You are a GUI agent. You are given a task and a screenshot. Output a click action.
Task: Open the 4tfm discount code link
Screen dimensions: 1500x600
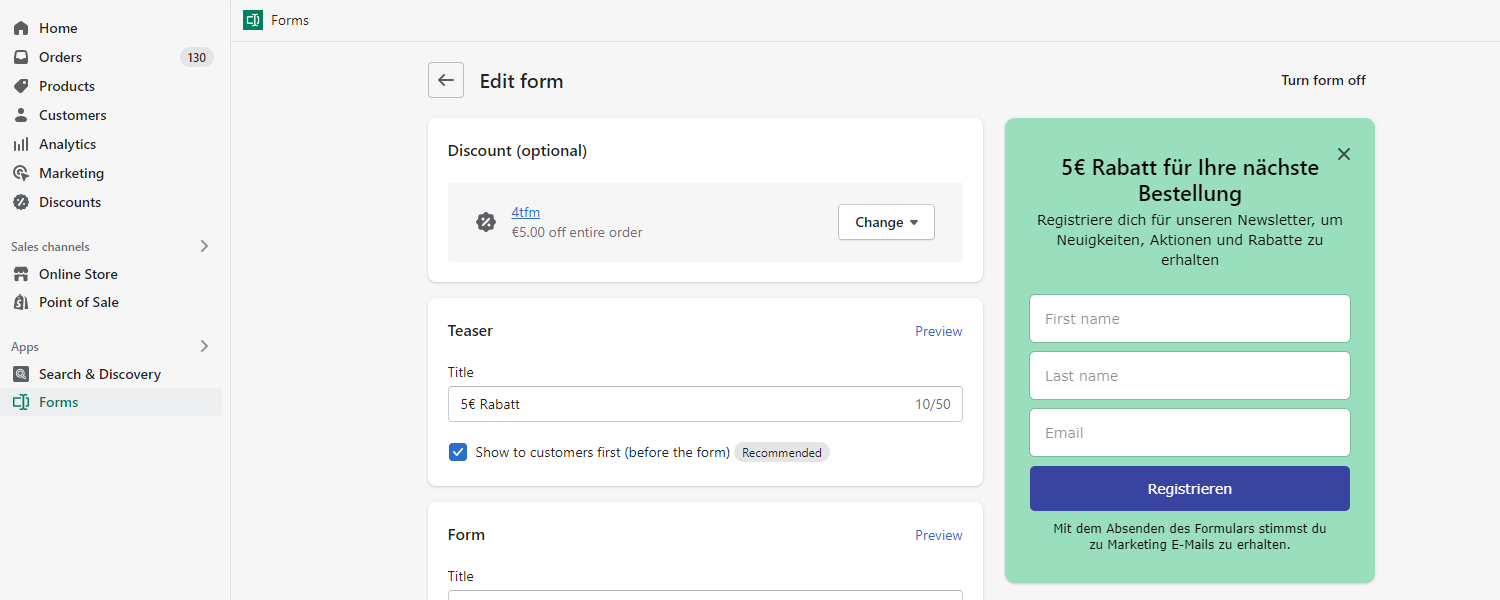tap(525, 212)
